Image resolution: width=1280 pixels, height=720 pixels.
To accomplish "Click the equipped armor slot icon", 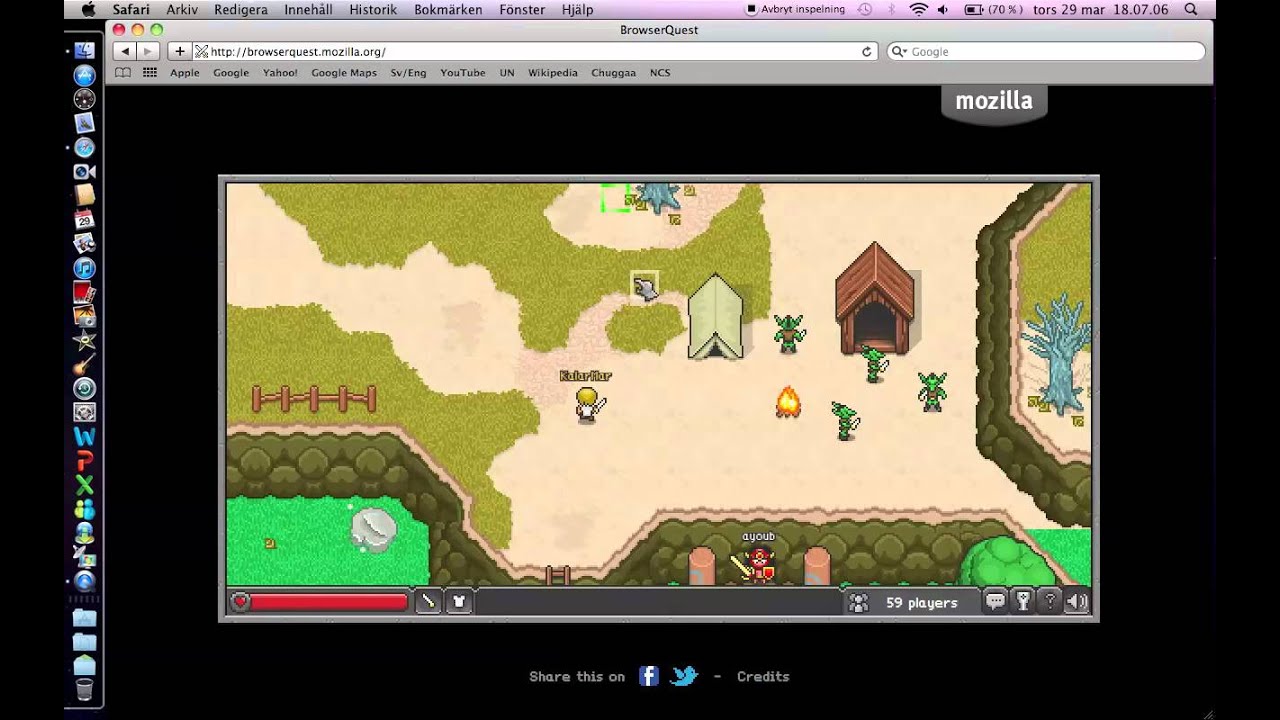I will click(x=459, y=601).
